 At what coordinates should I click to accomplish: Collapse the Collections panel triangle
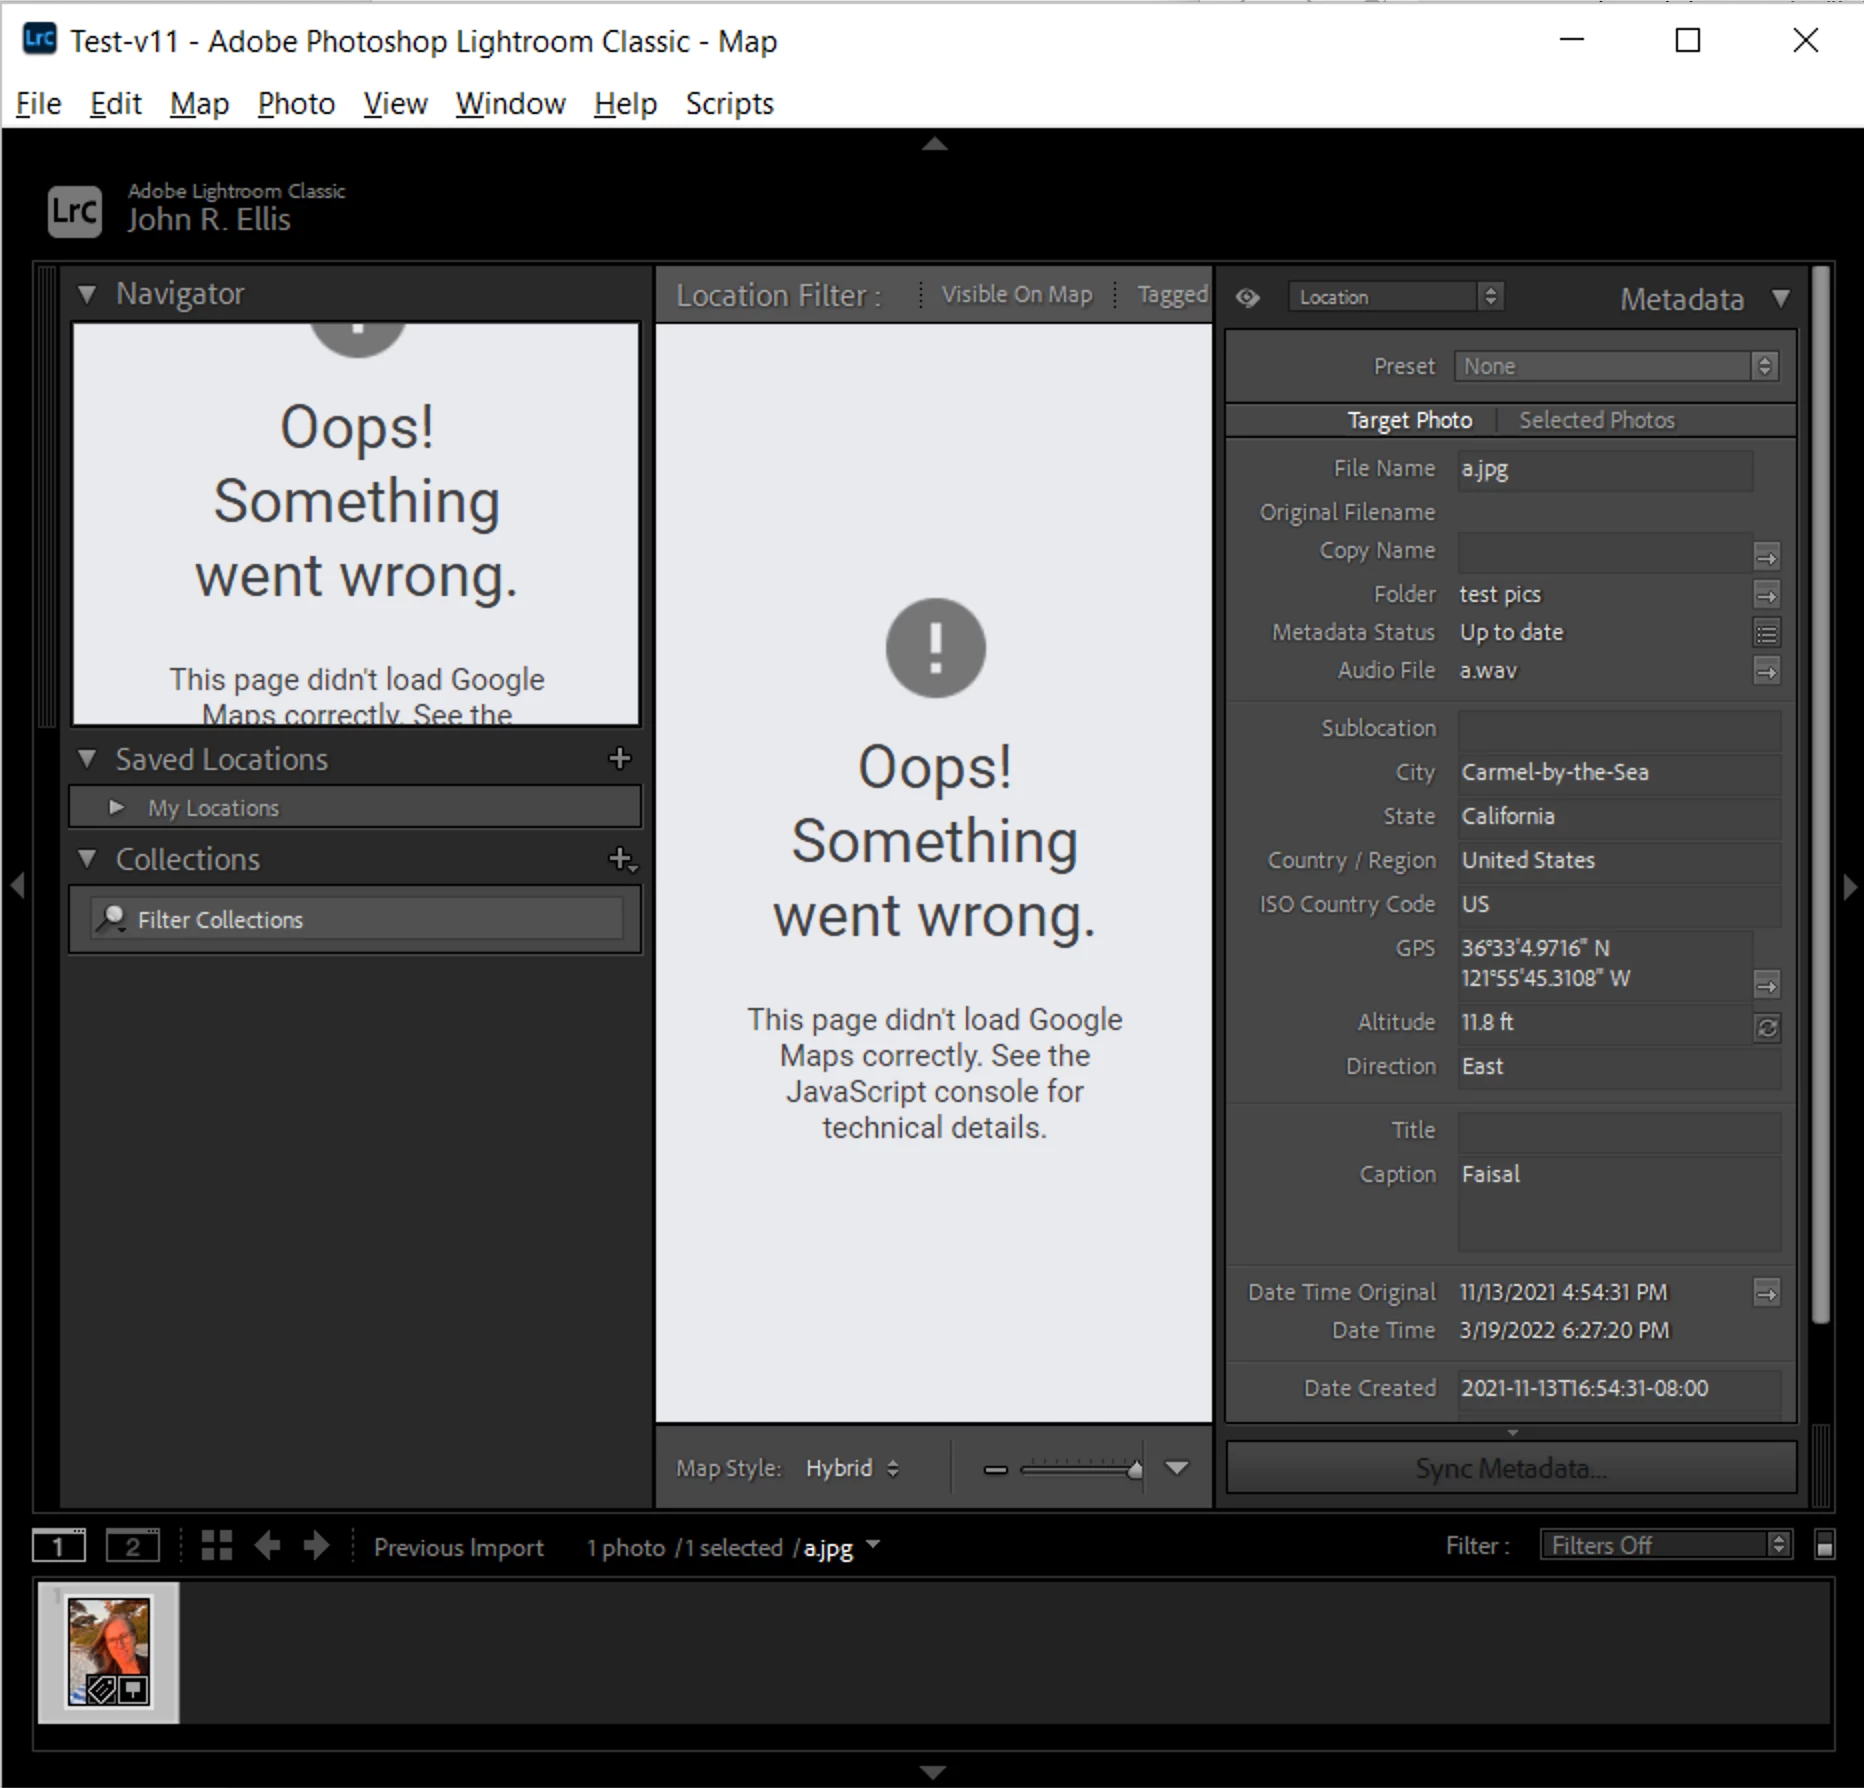click(87, 859)
